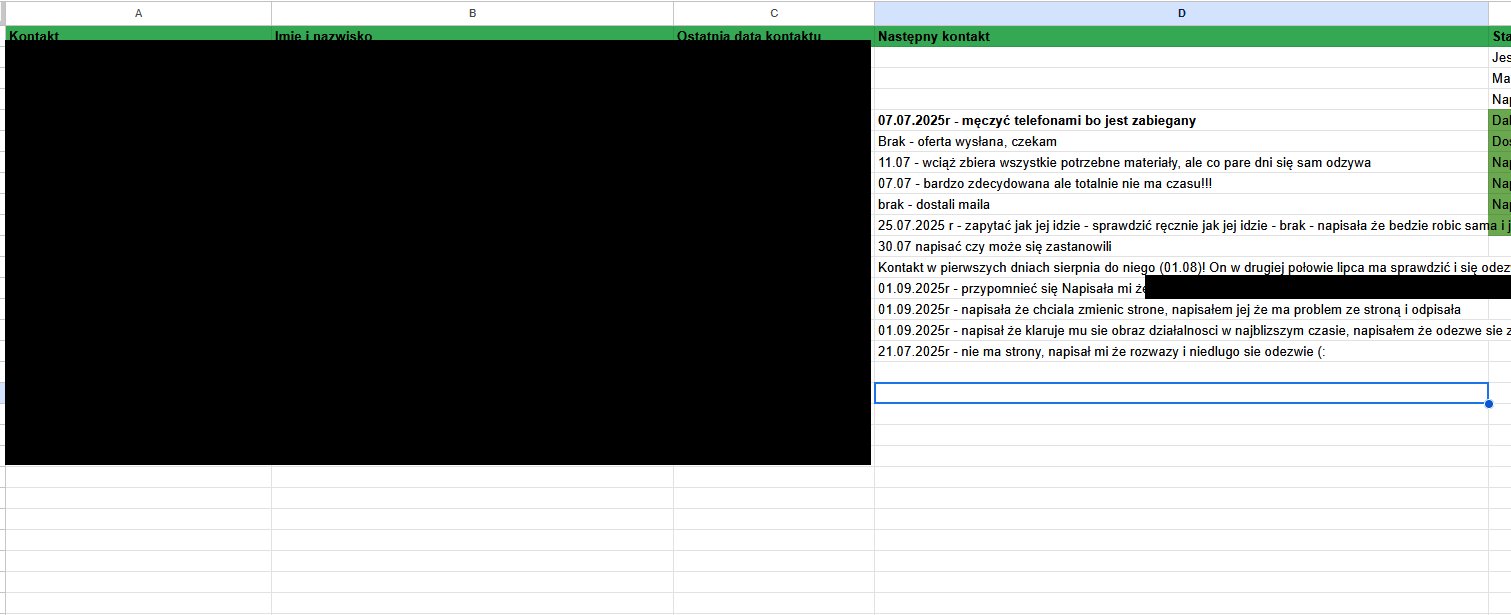
Task: Select the column B header
Action: [x=472, y=13]
